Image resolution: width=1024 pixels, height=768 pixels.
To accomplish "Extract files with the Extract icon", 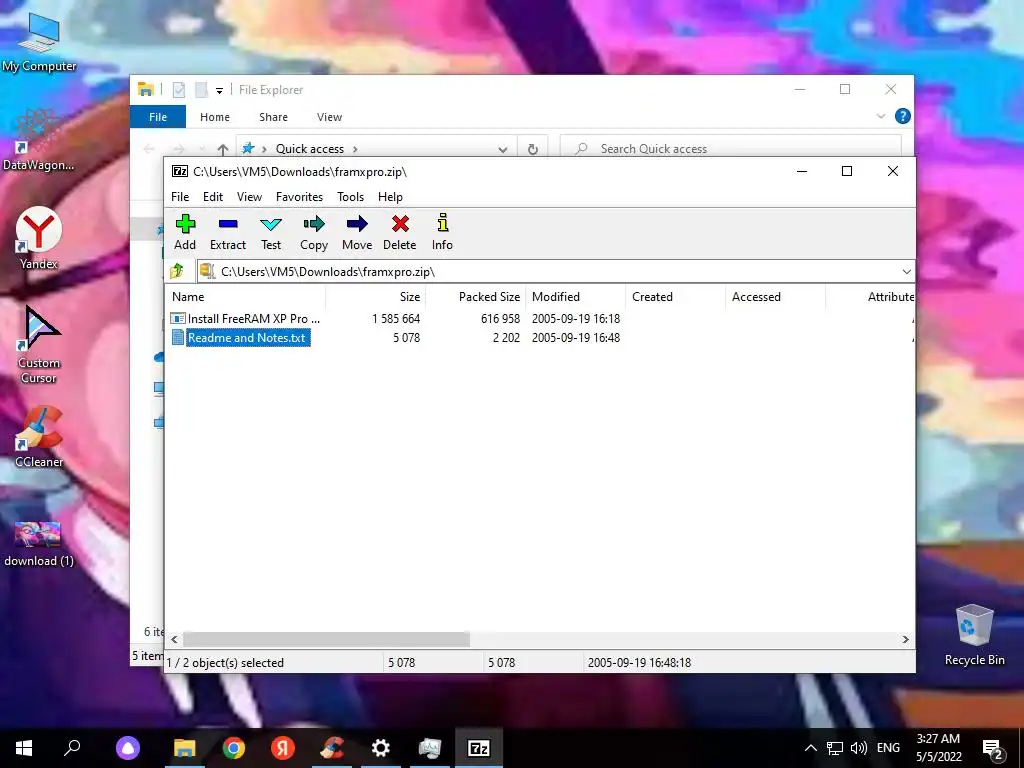I will coord(227,232).
